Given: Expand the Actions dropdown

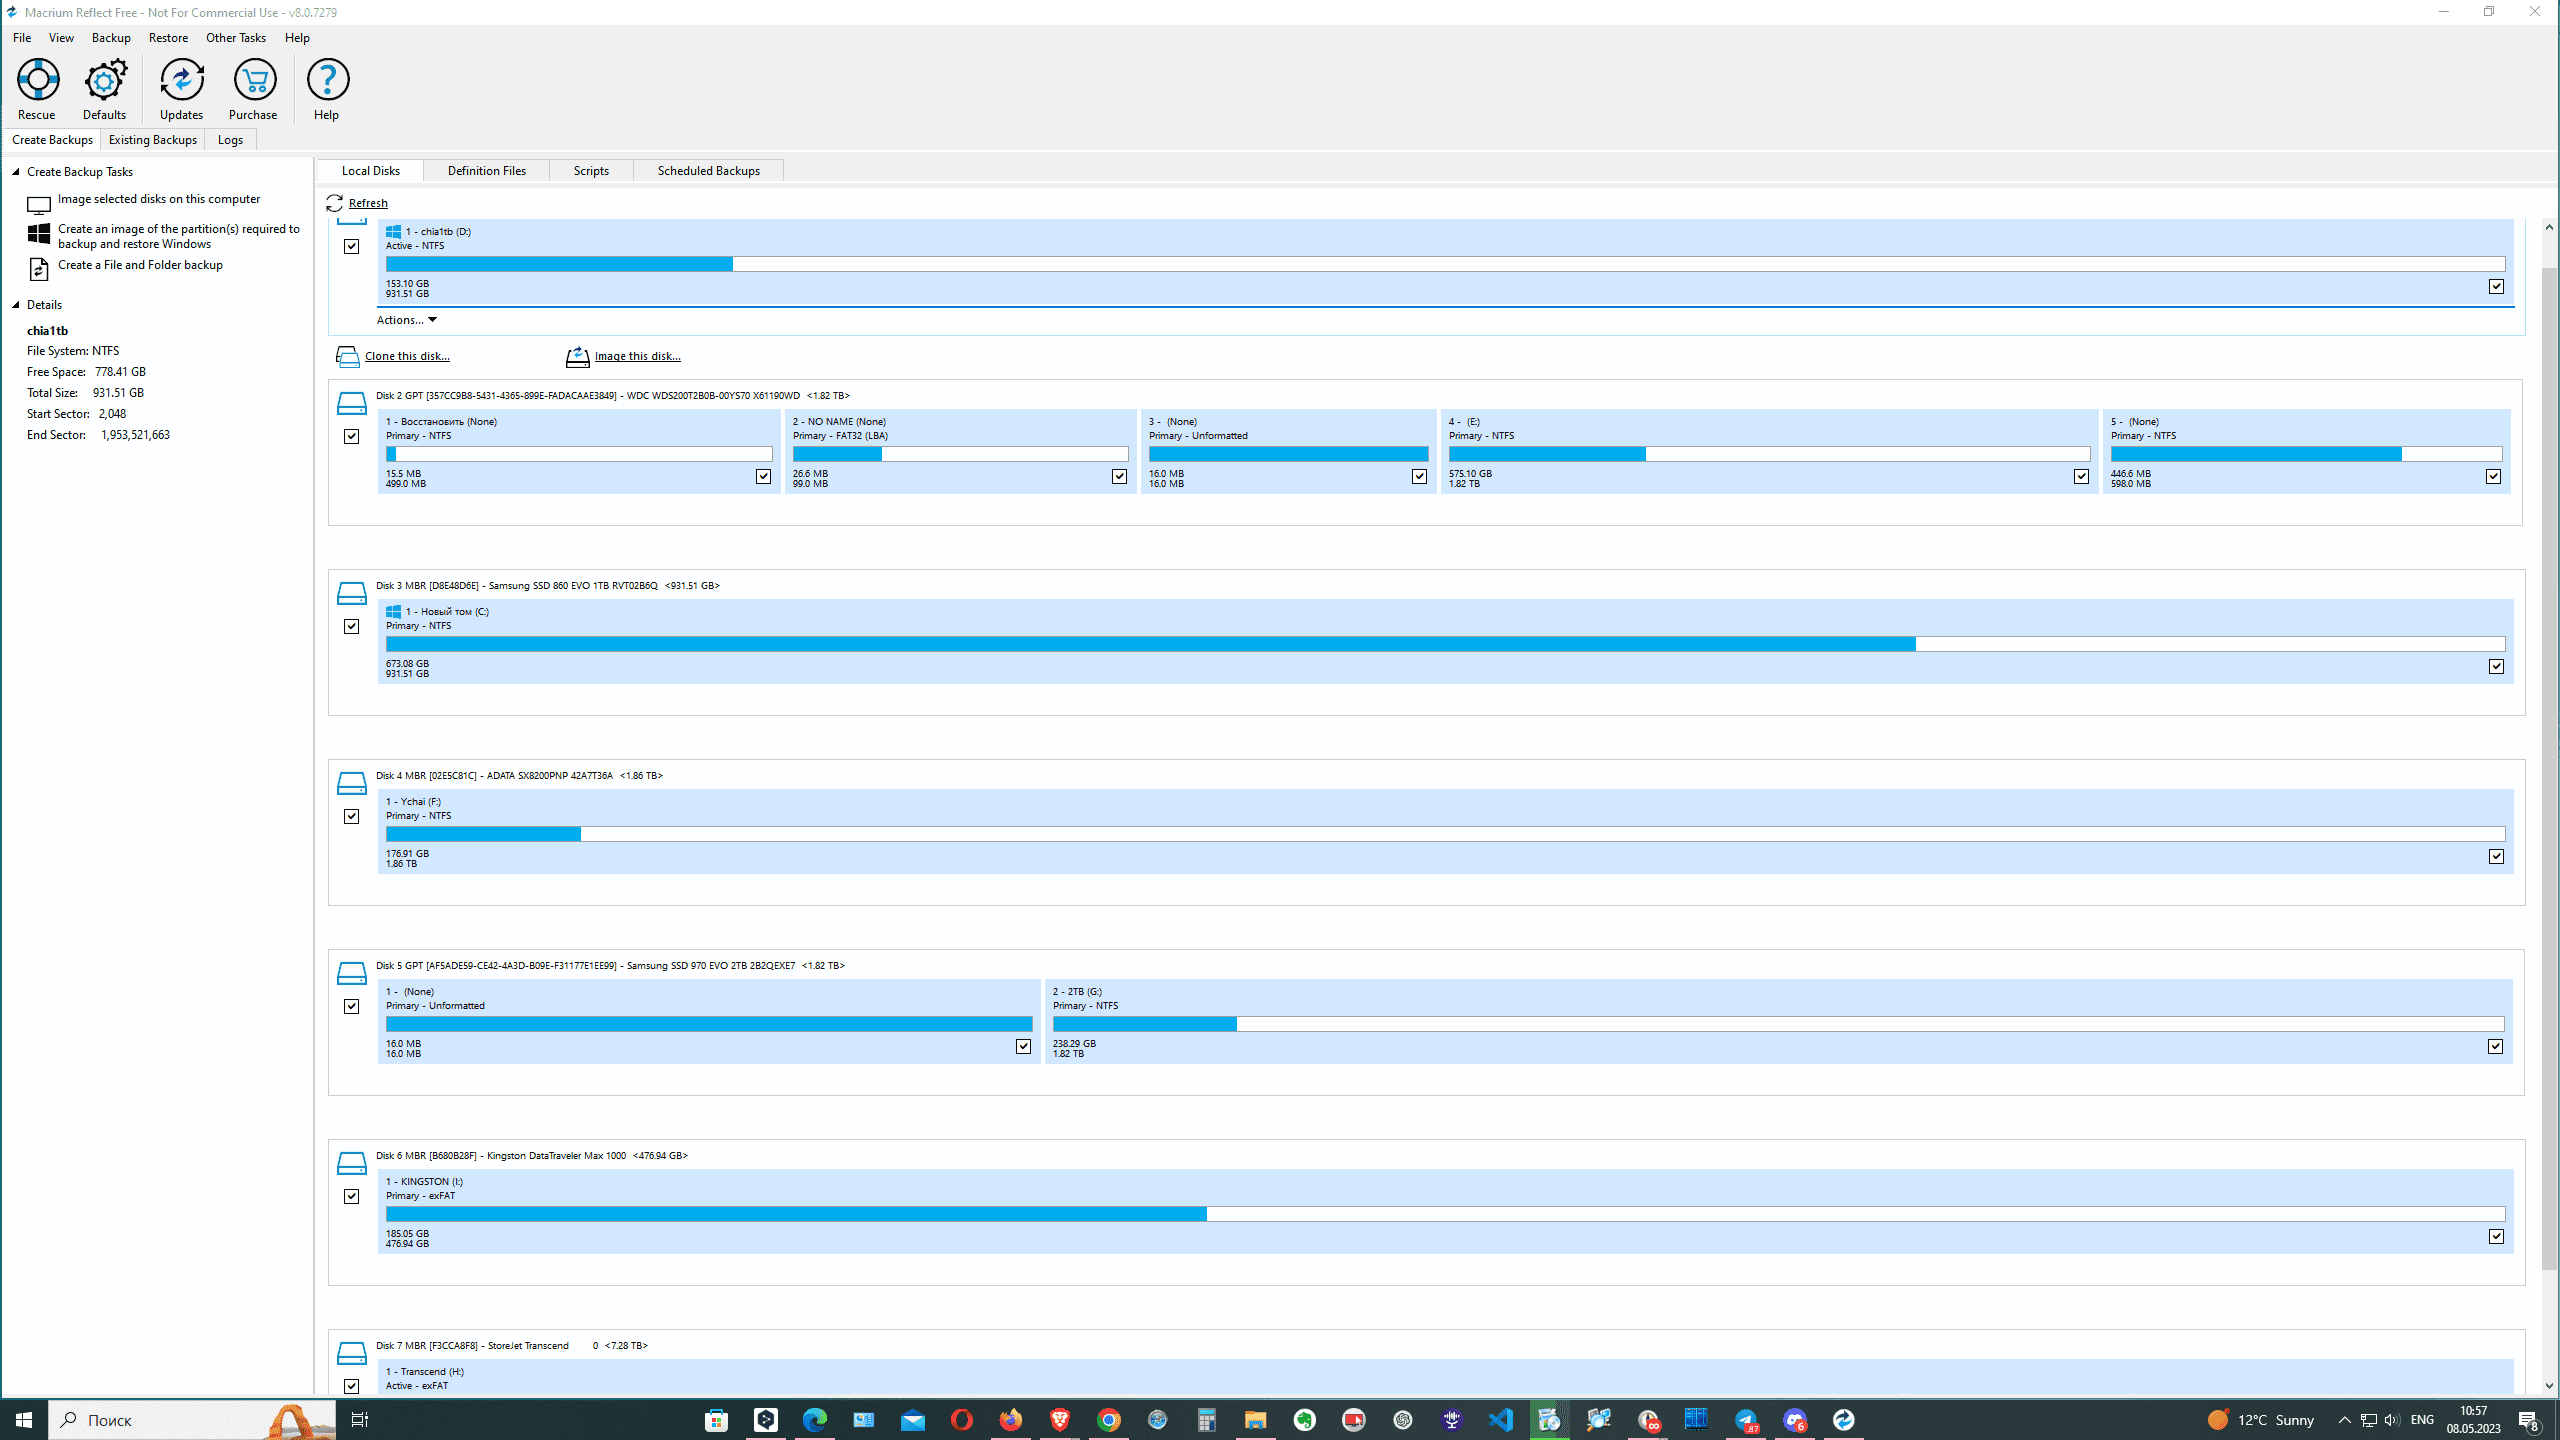Looking at the screenshot, I should pos(407,320).
